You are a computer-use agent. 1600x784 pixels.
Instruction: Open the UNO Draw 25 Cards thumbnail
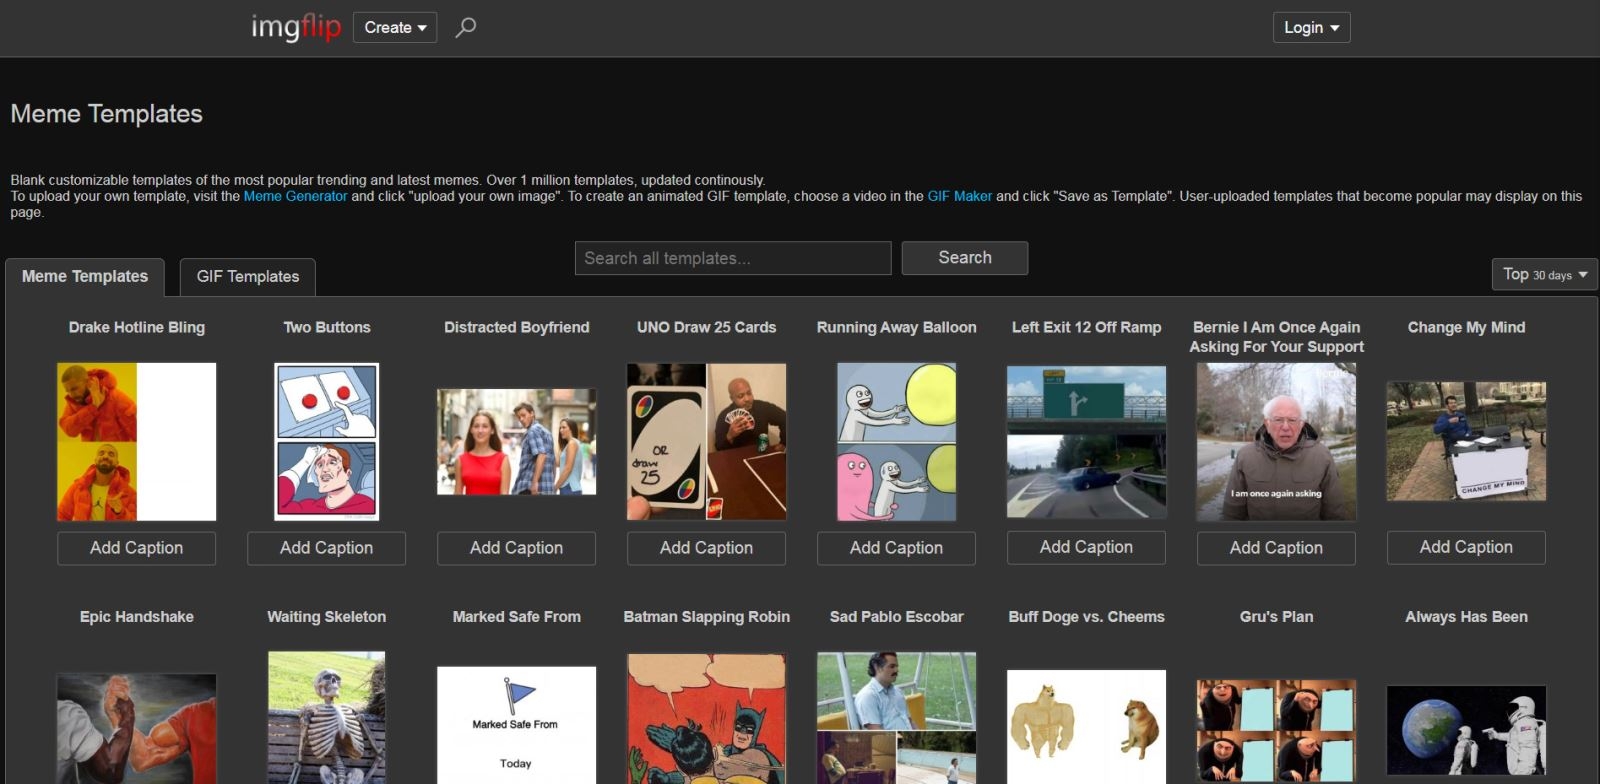[x=707, y=441]
